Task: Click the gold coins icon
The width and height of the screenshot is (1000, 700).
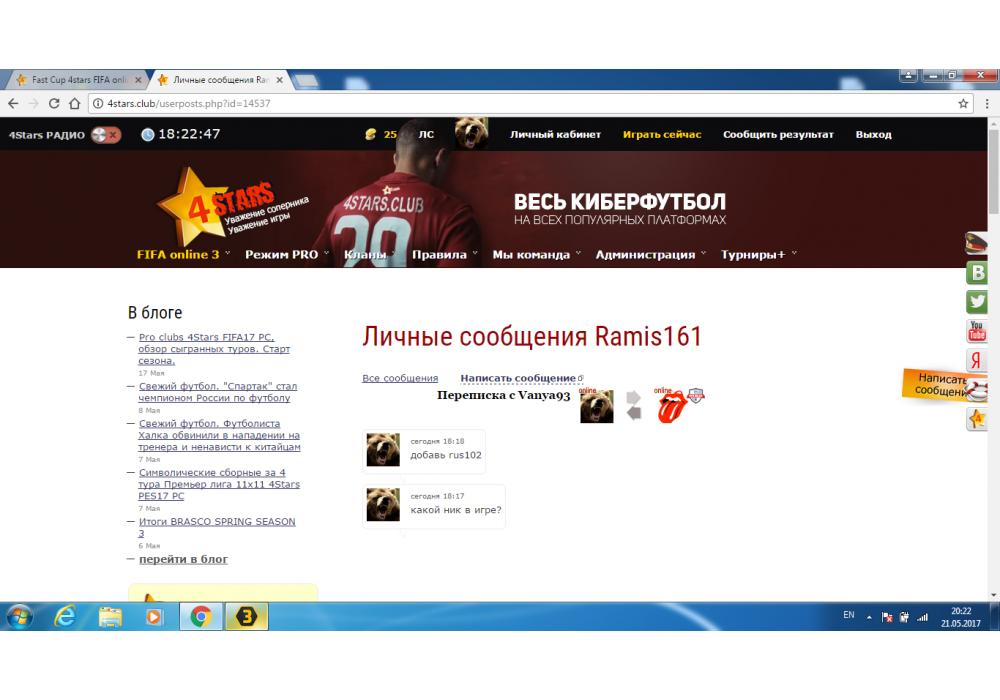Action: pyautogui.click(x=371, y=135)
